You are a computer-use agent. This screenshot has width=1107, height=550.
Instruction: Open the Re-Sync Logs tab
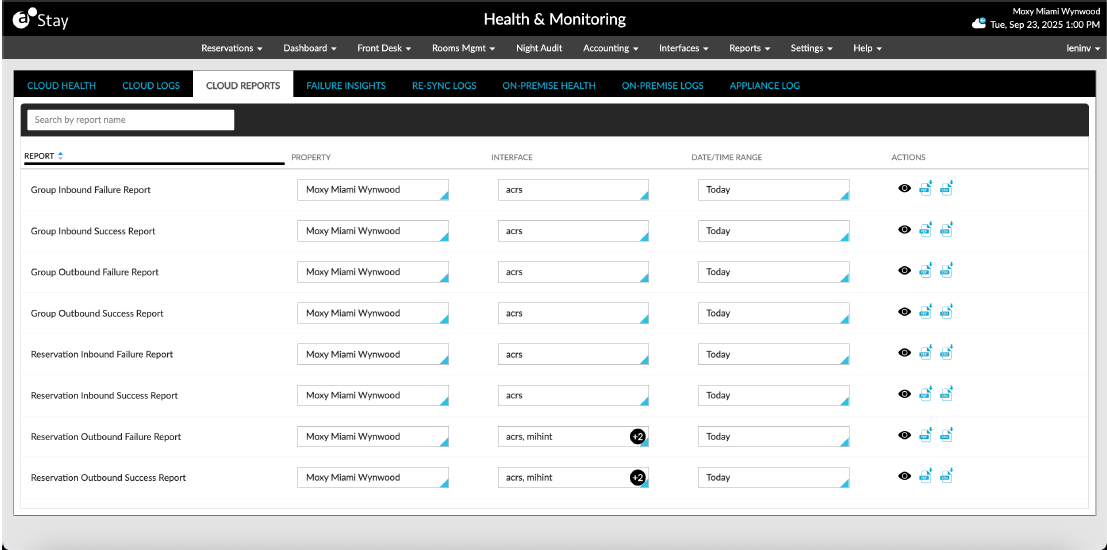[444, 86]
